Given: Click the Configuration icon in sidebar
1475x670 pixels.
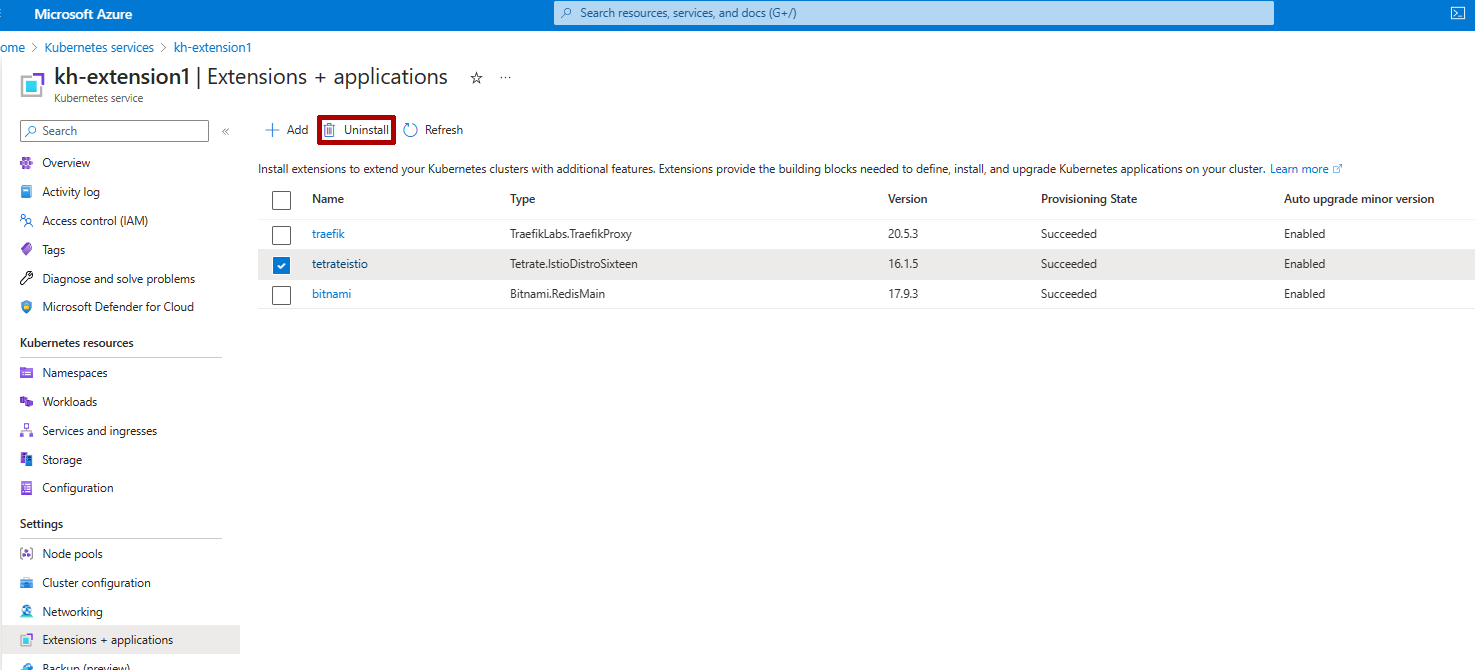Looking at the screenshot, I should tap(27, 488).
